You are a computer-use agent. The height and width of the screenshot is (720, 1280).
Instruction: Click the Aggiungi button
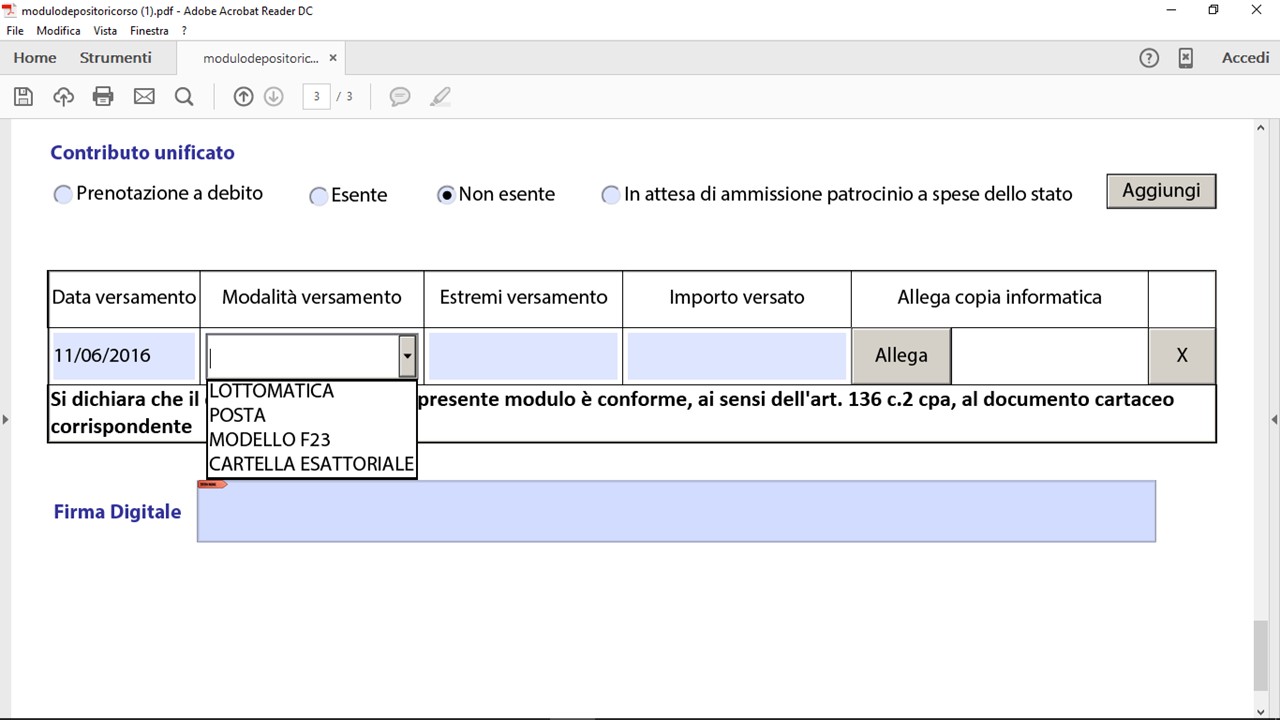(1161, 191)
